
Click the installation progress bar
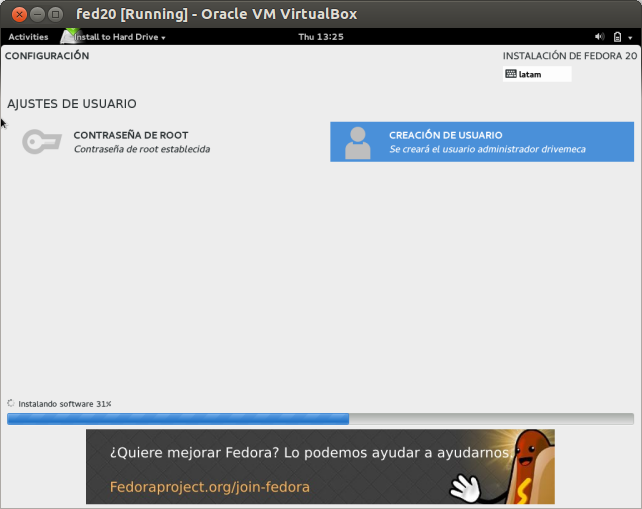tap(320, 419)
